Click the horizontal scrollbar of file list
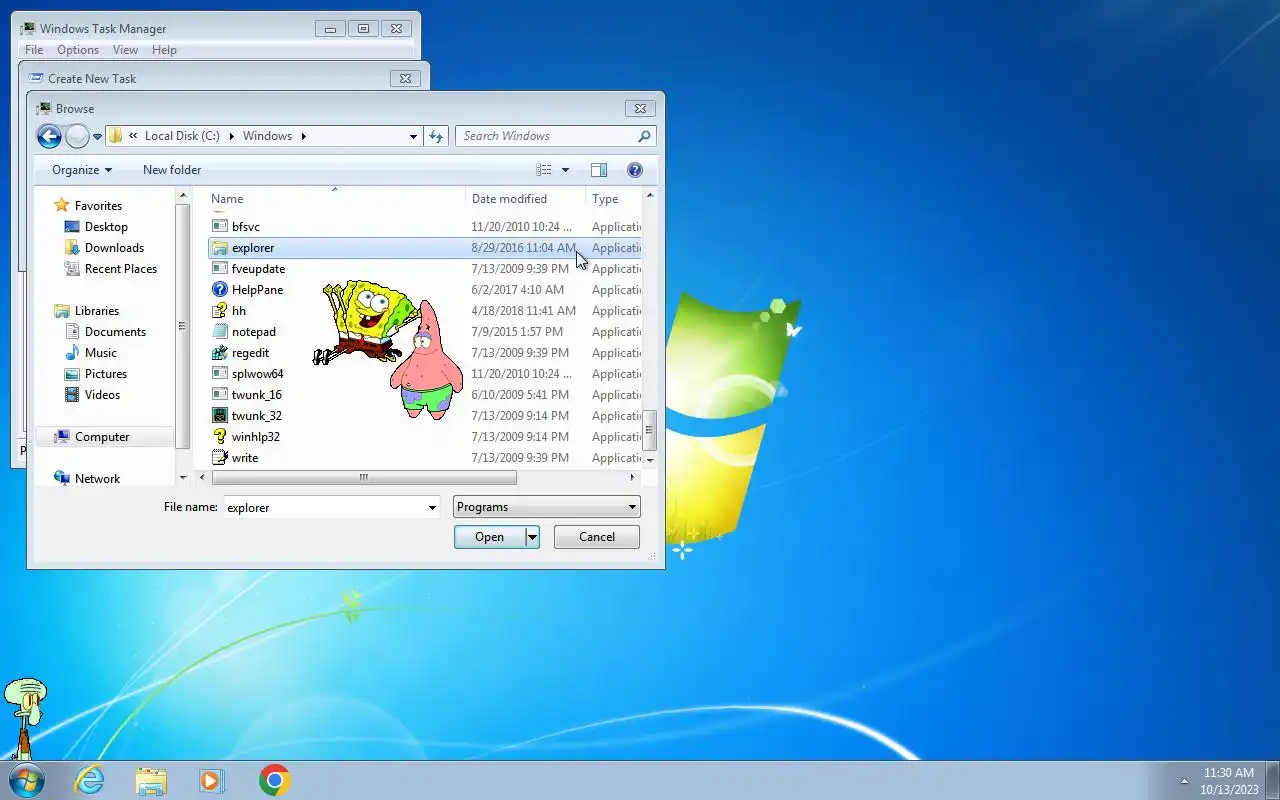Screen dimensions: 1280x800 click(x=364, y=478)
